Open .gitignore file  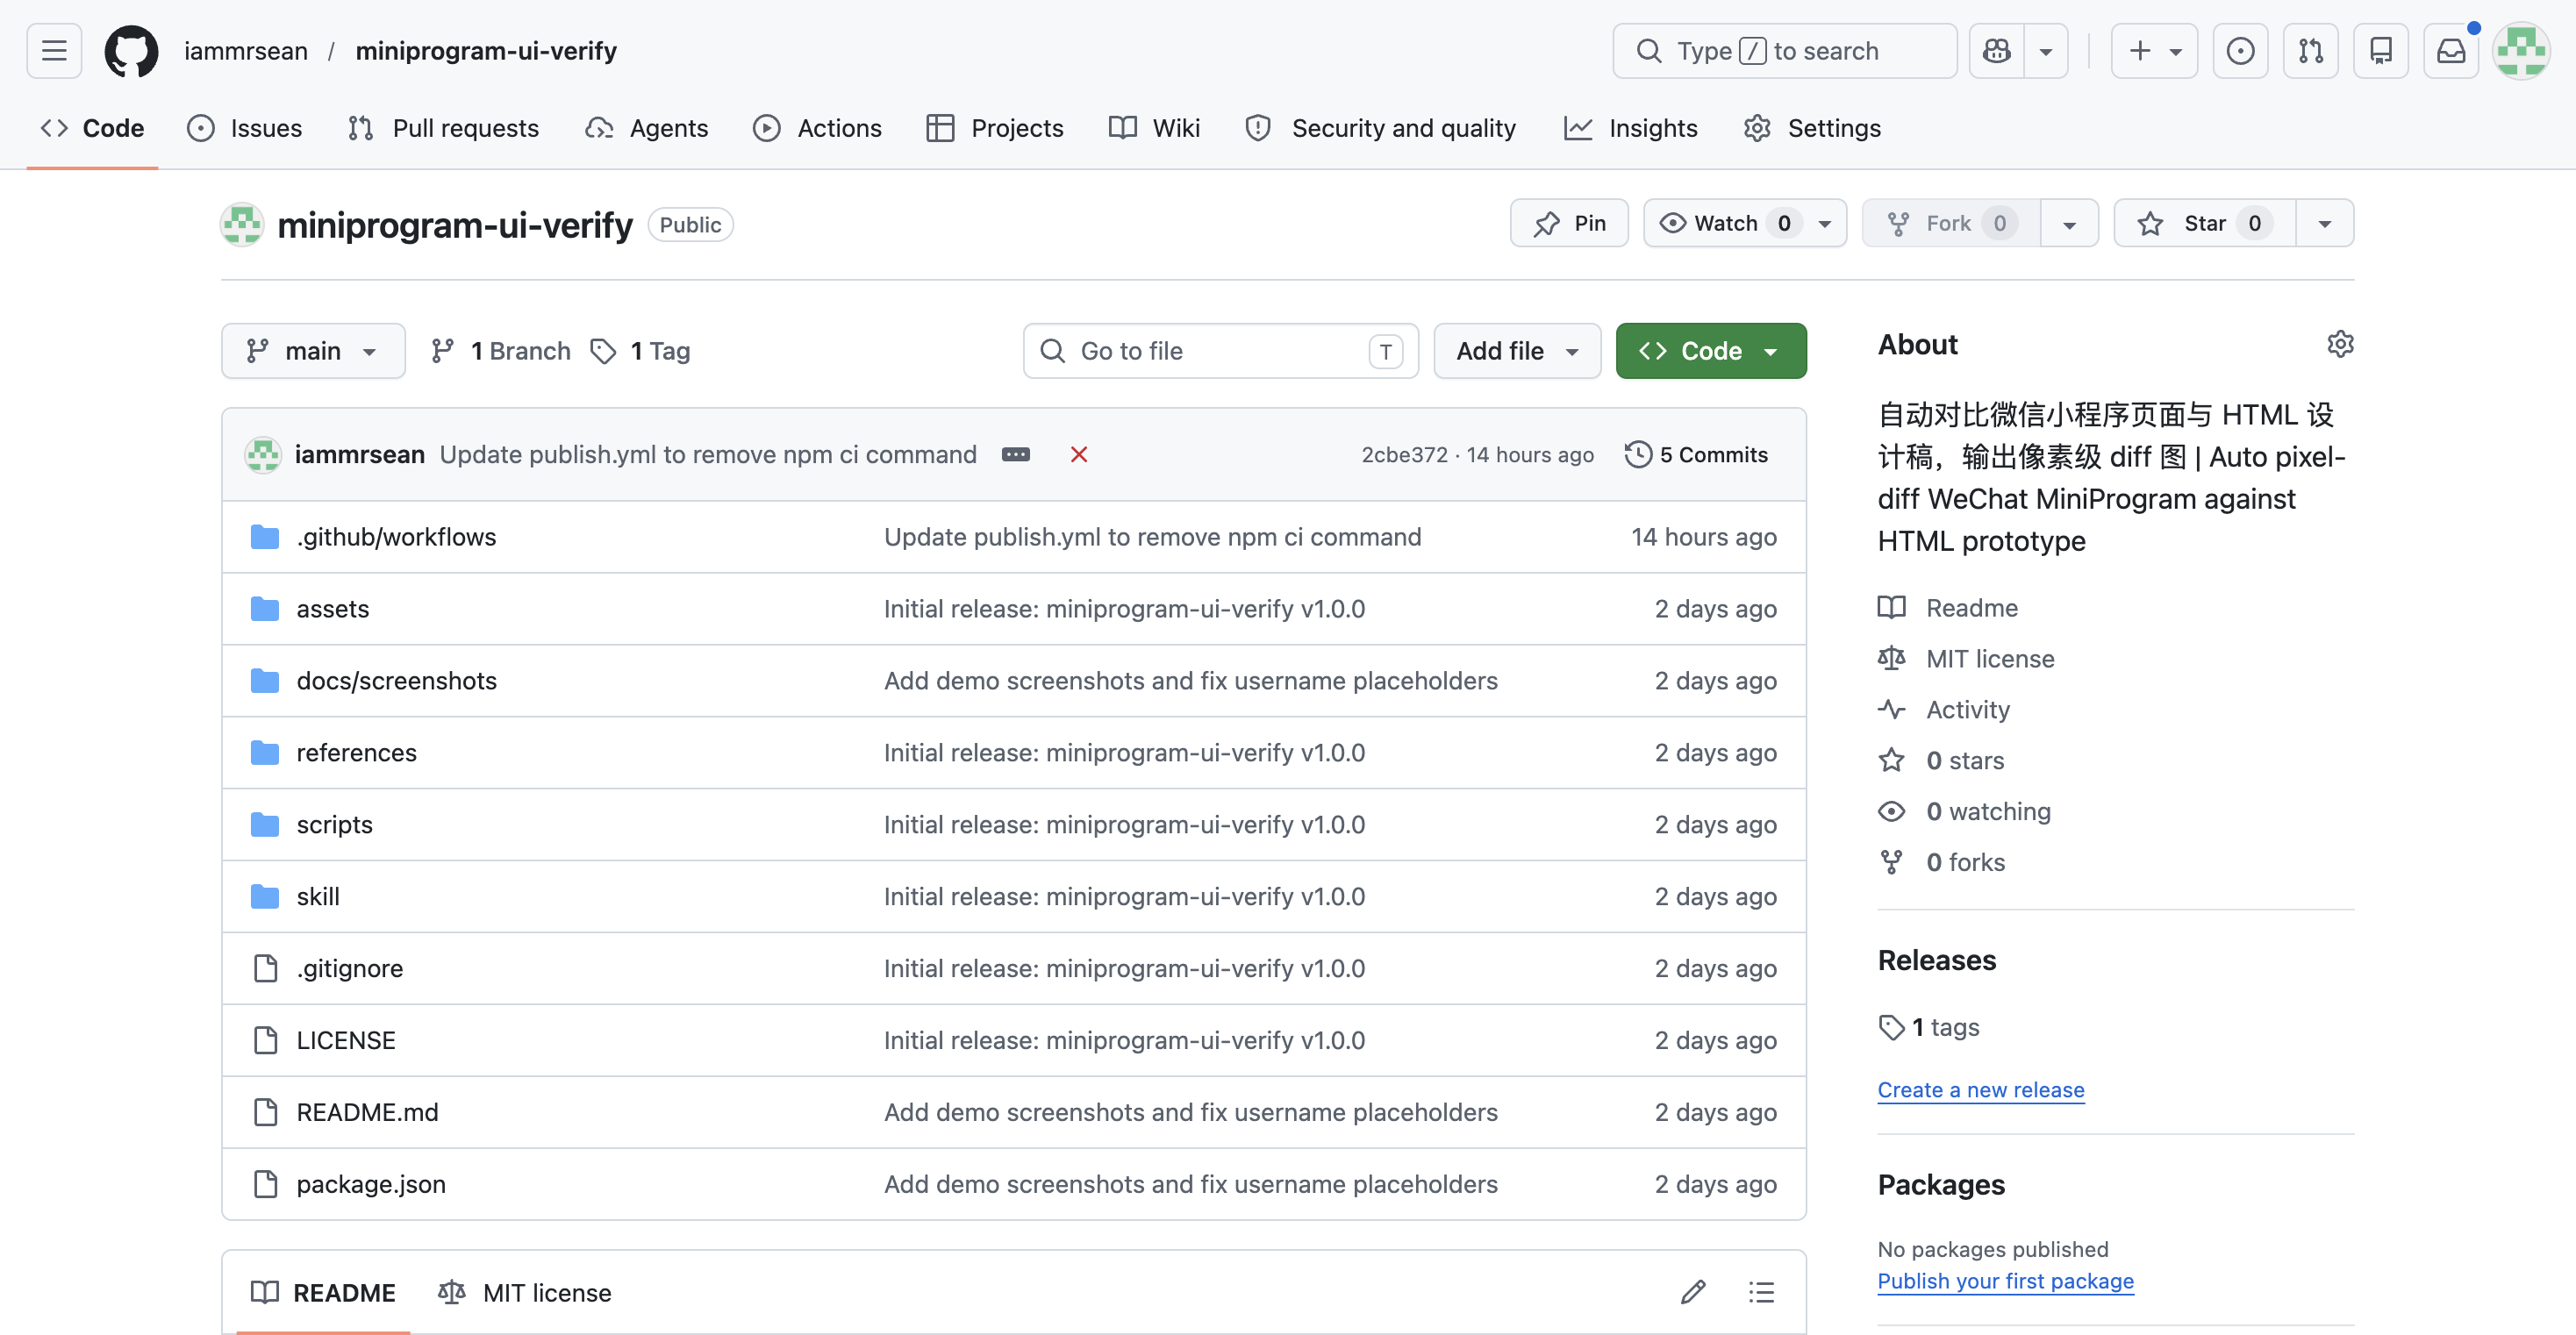349,968
